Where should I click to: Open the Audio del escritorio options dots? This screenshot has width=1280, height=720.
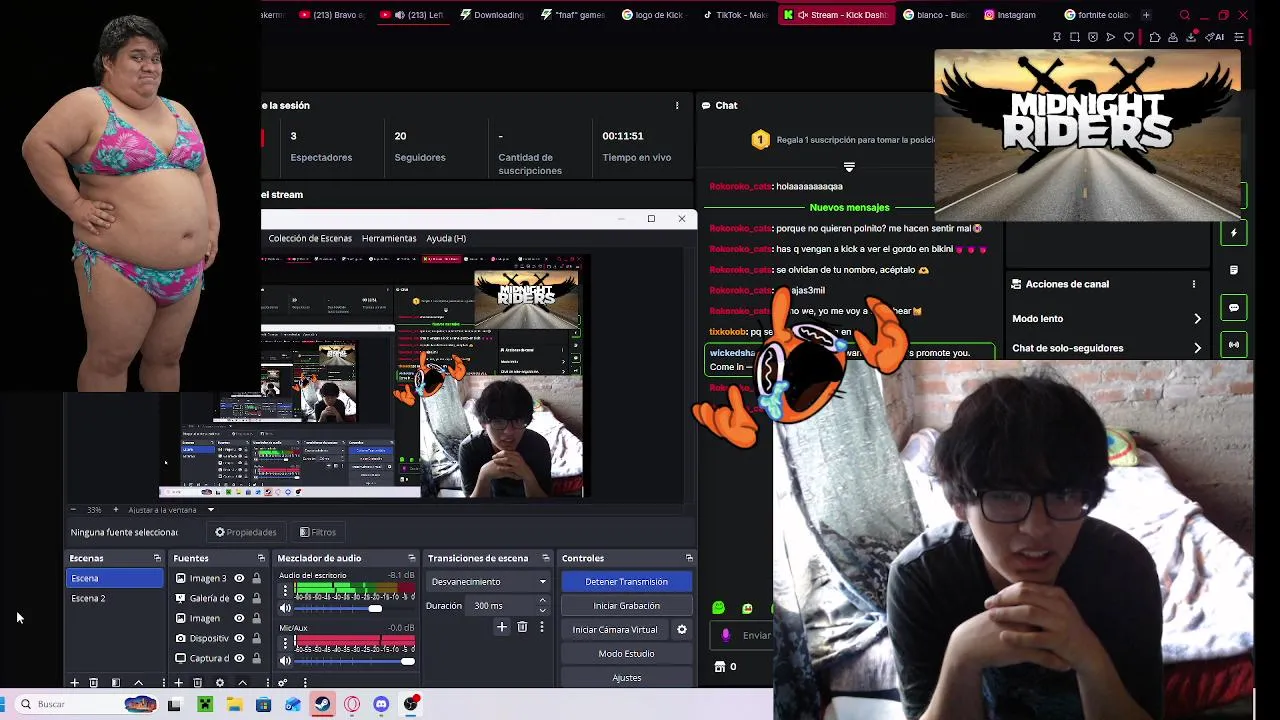[x=285, y=592]
